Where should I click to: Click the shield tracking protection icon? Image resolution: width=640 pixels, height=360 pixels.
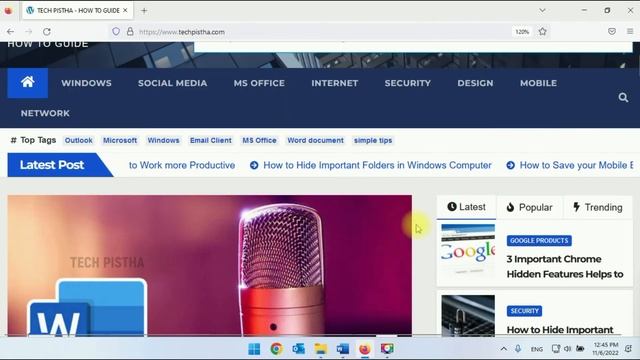click(116, 31)
